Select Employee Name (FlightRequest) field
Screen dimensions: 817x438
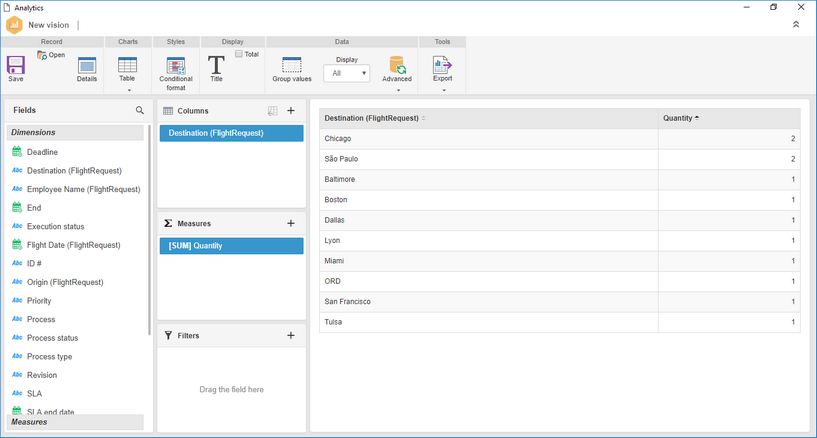point(83,189)
